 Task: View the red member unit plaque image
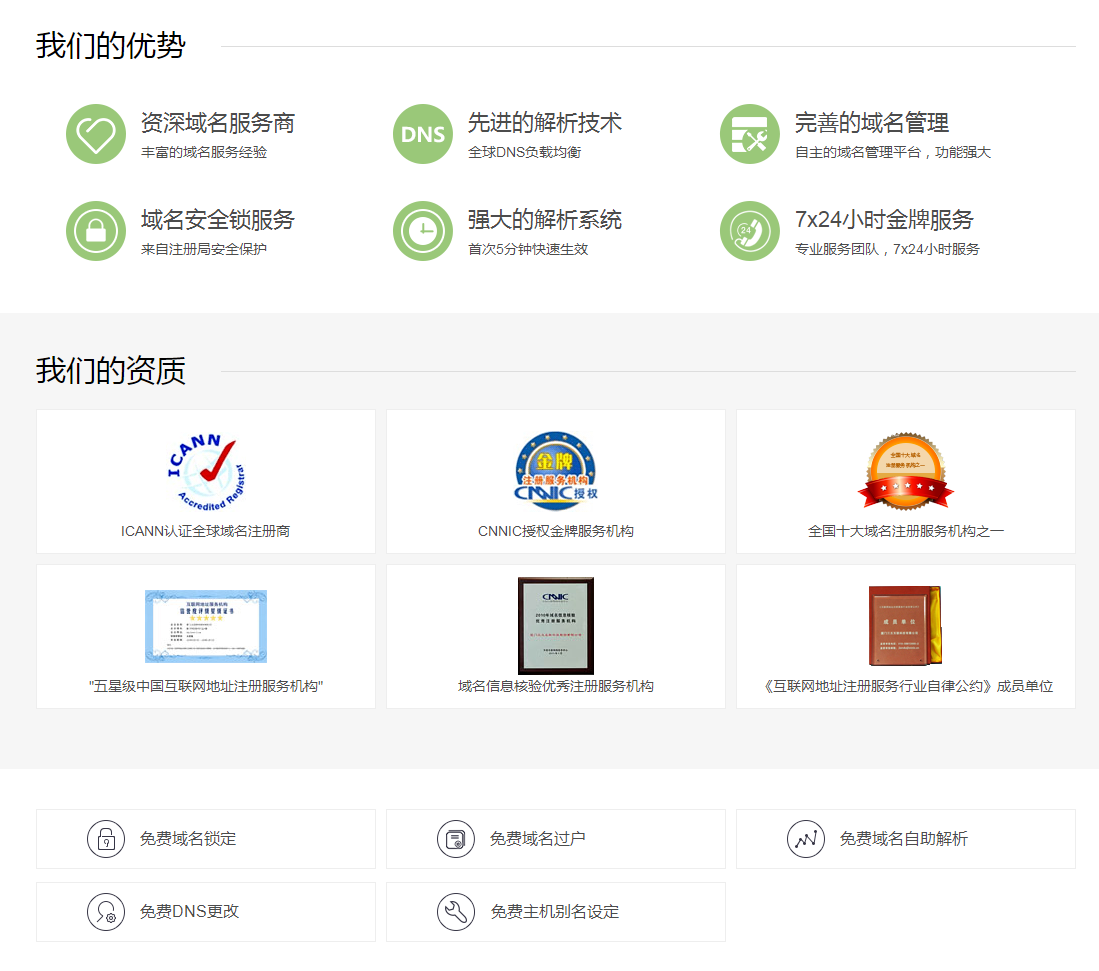(906, 626)
